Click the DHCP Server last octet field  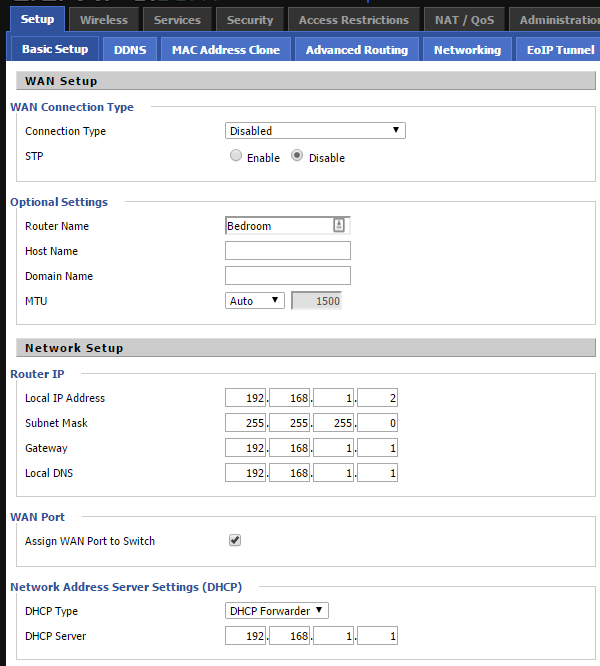point(377,636)
